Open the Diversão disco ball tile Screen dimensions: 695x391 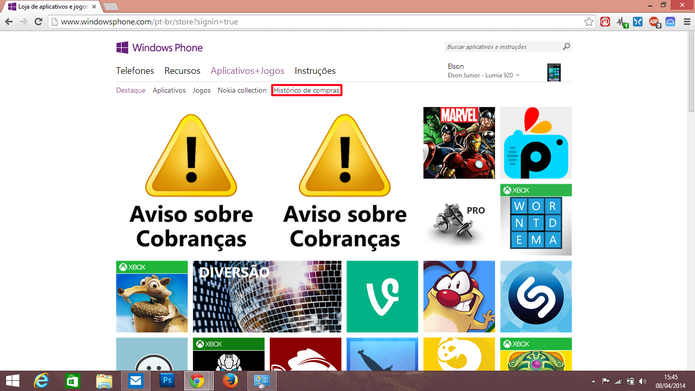(267, 297)
